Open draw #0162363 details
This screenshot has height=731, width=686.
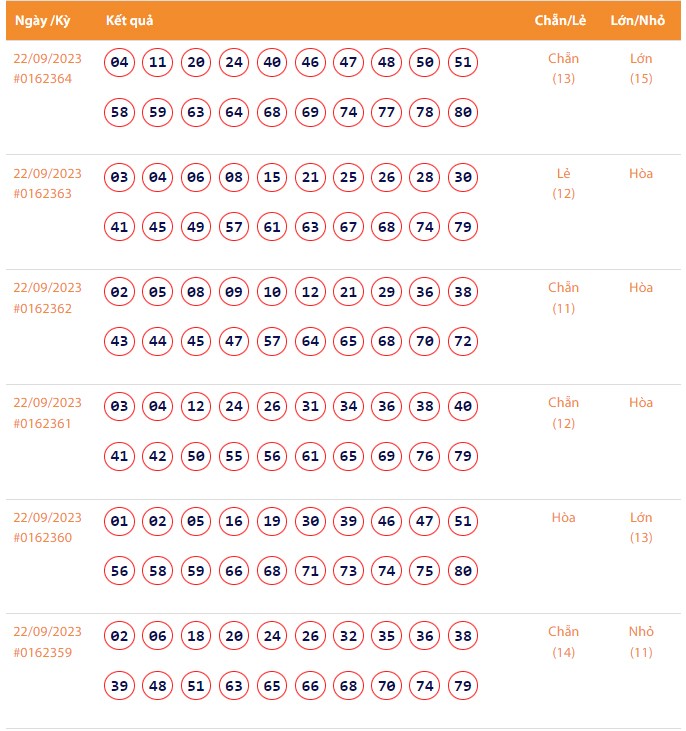43,194
